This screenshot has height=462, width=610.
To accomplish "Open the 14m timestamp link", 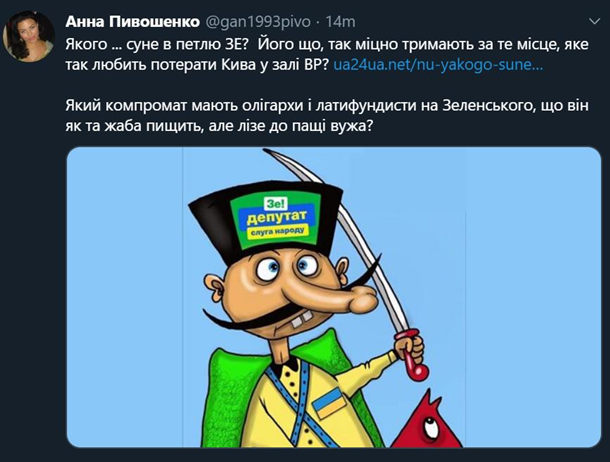I will pos(340,22).
